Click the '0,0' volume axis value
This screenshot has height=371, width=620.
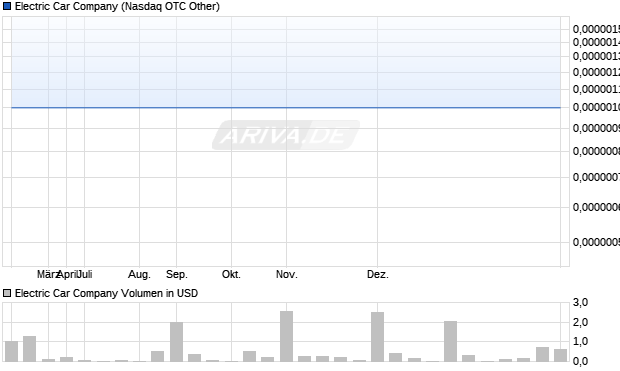click(x=580, y=361)
